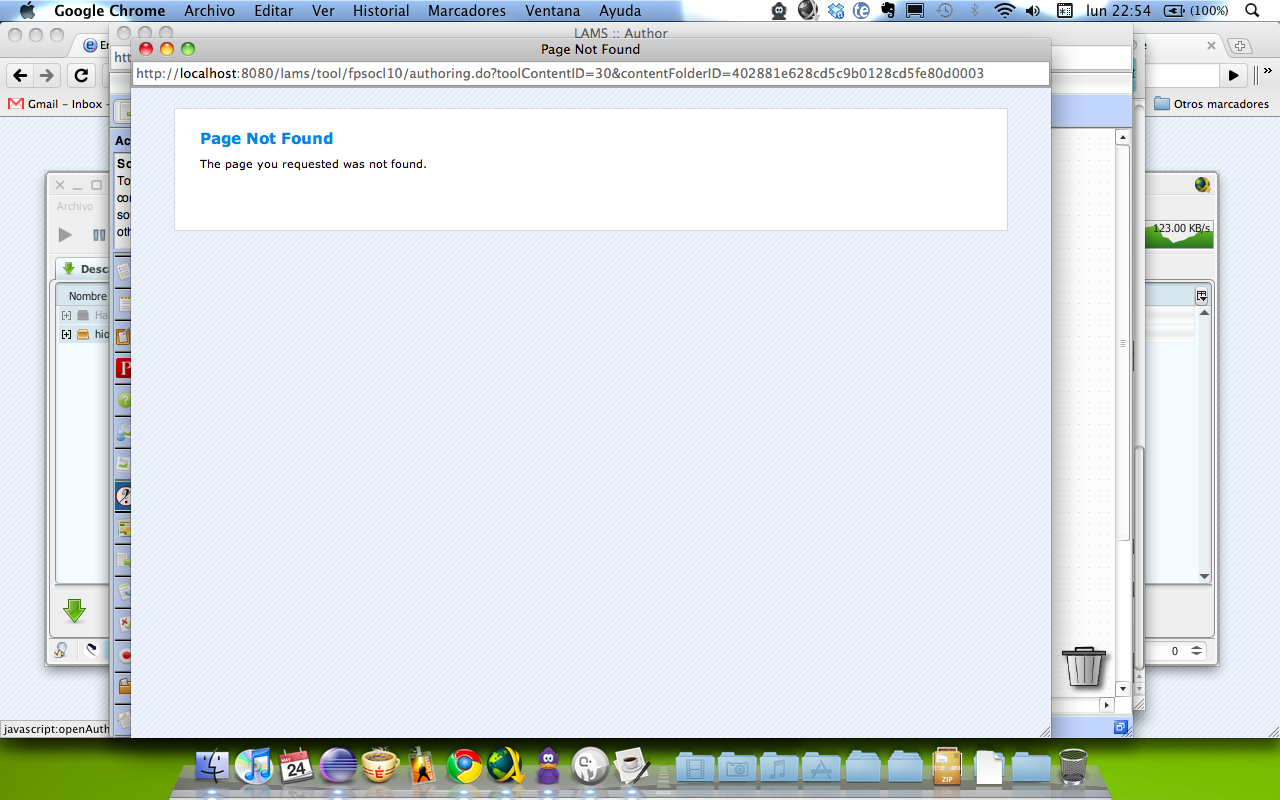Open a new Chrome tab
1280x800 pixels.
[1239, 46]
